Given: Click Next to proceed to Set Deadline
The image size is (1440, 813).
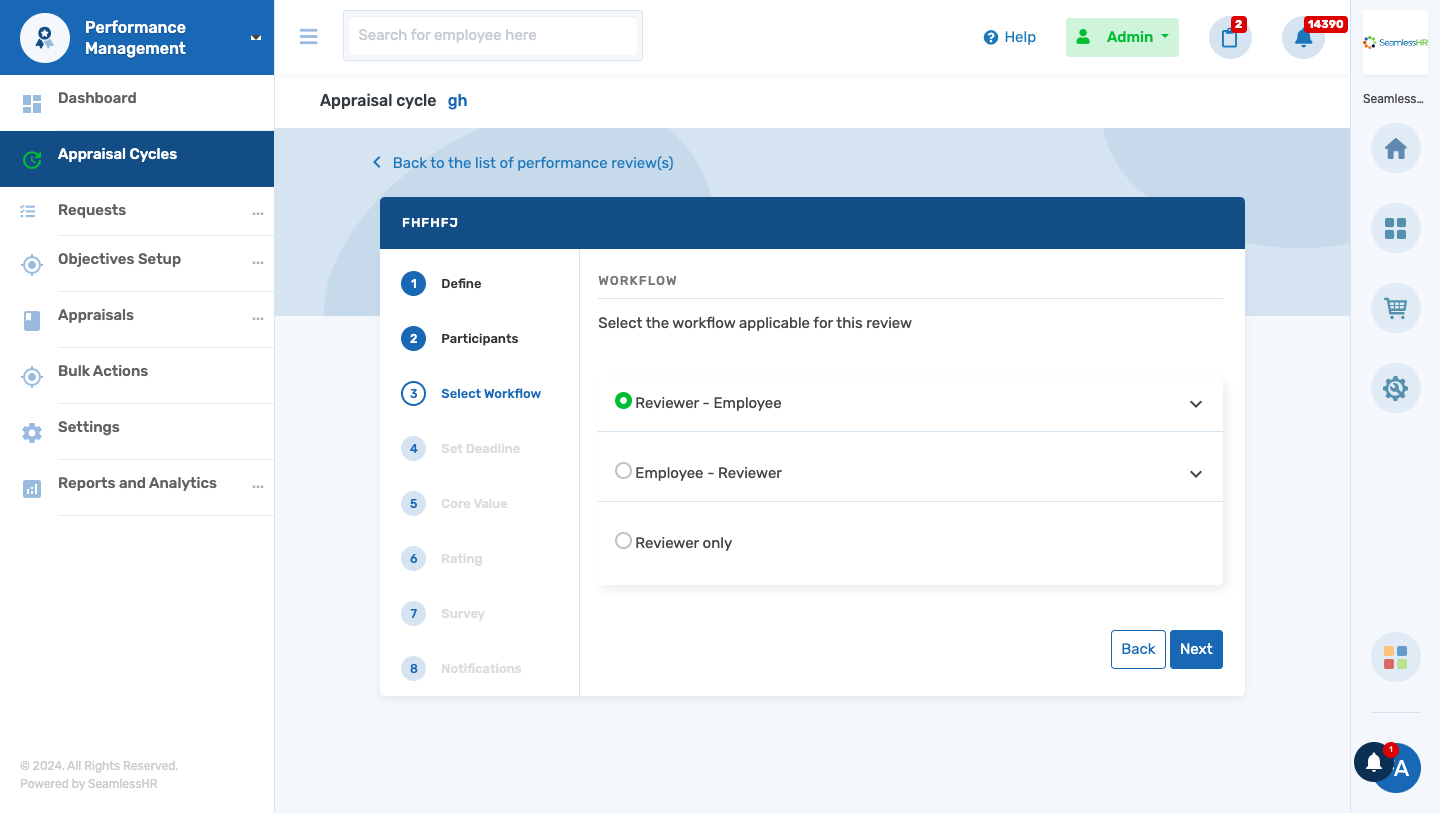Looking at the screenshot, I should 1196,649.
